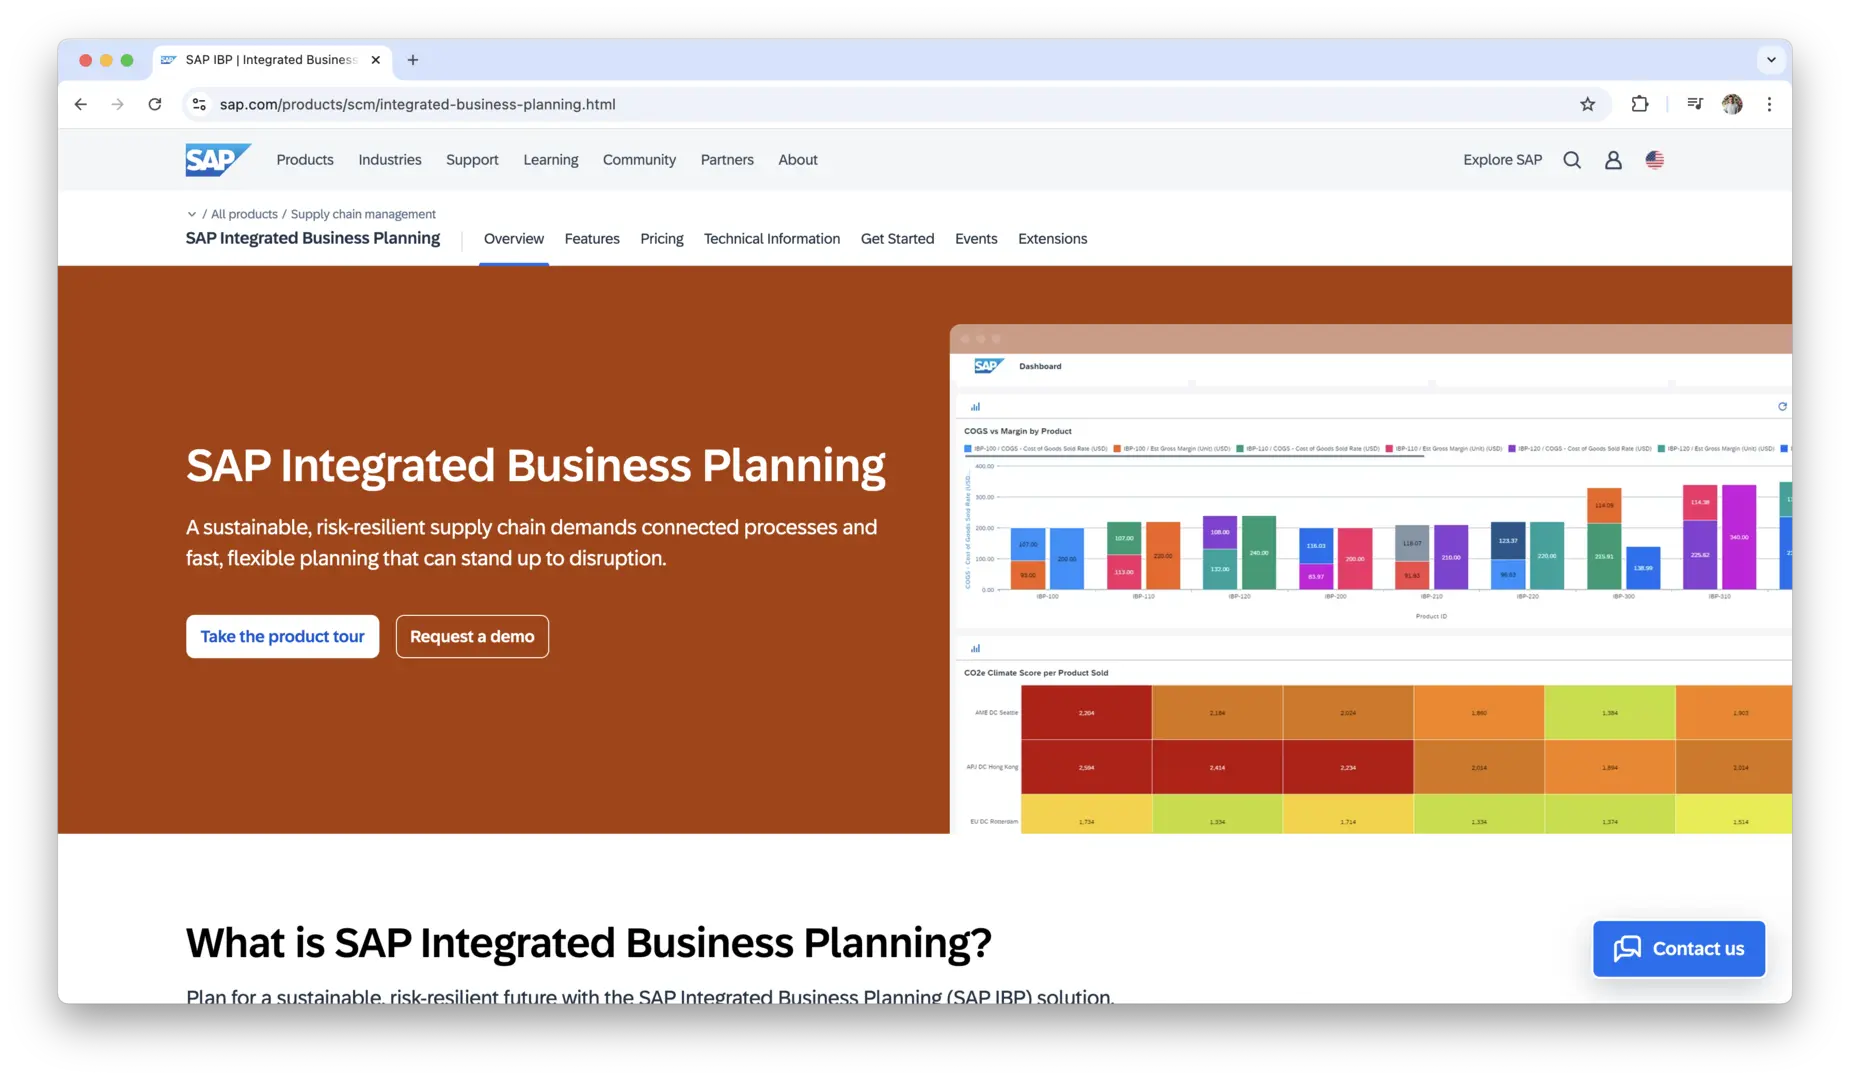Open the Community menu
The height and width of the screenshot is (1080, 1850).
[x=639, y=160]
